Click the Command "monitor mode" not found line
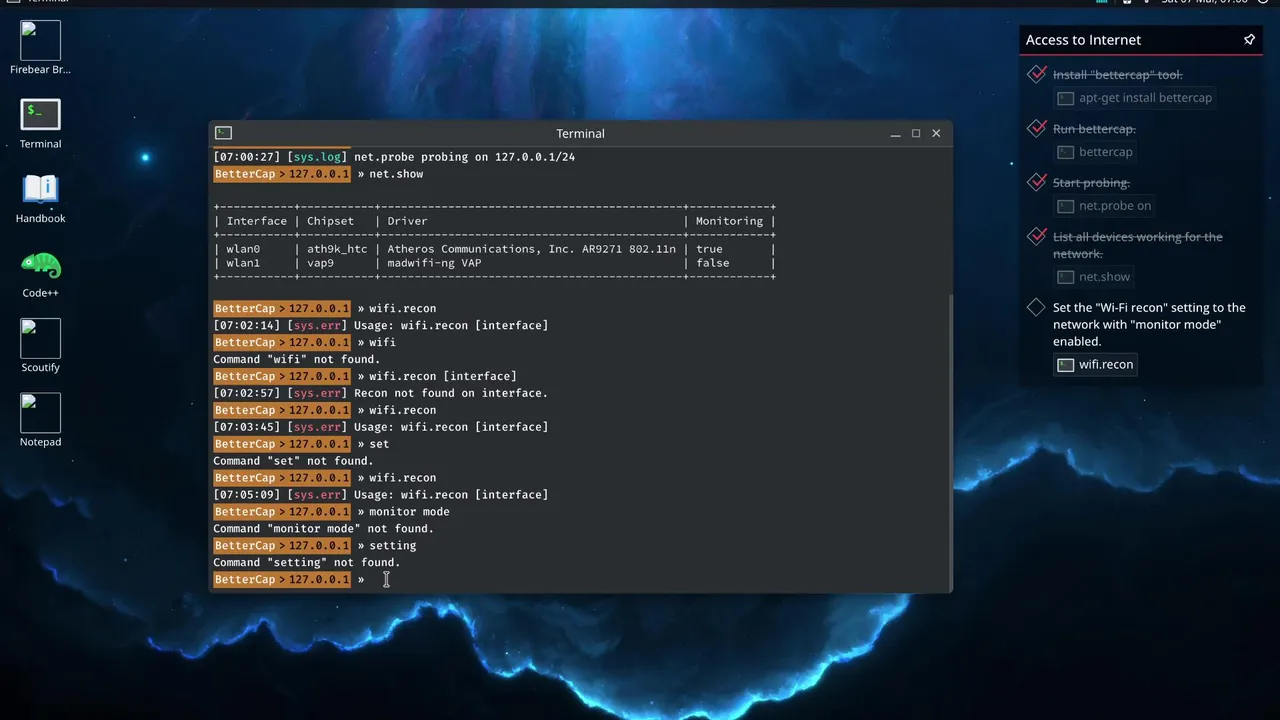This screenshot has height=720, width=1280. tap(323, 529)
